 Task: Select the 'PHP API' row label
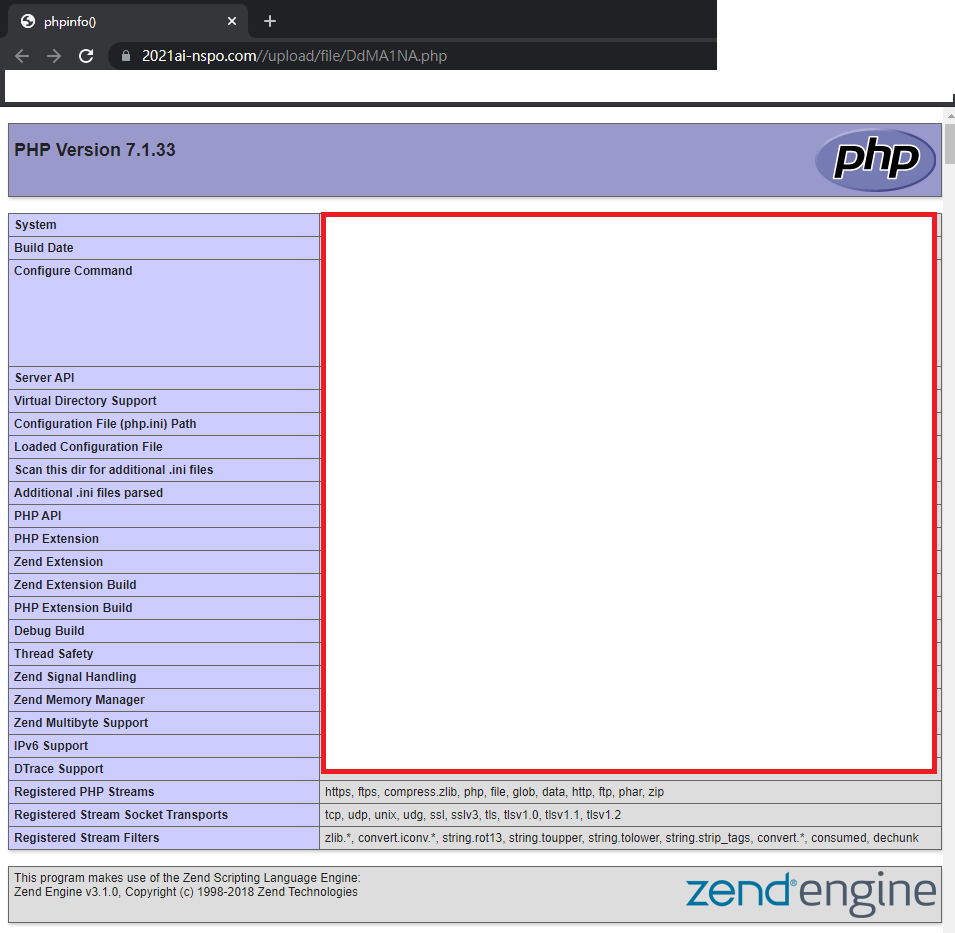(38, 516)
